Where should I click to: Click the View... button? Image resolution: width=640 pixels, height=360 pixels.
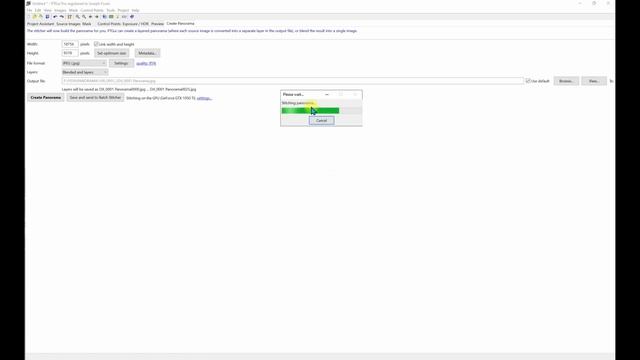click(594, 81)
